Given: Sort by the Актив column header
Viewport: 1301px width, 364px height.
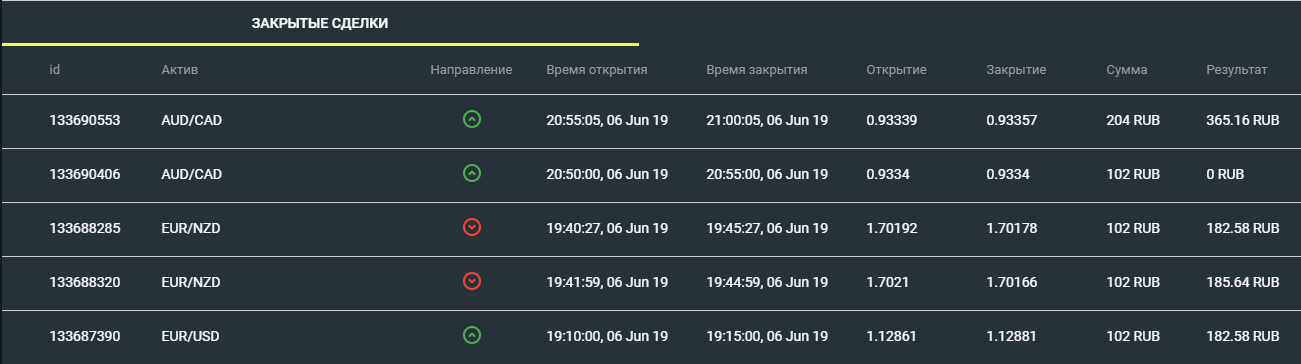Looking at the screenshot, I should pyautogui.click(x=180, y=70).
